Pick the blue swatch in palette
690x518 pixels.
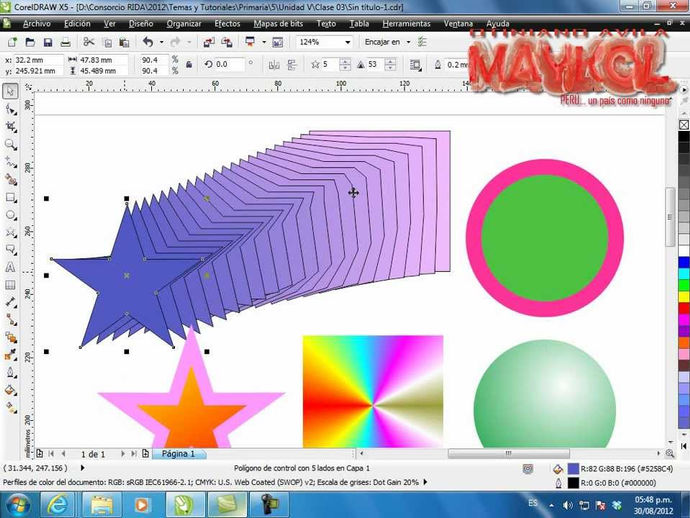pos(684,262)
